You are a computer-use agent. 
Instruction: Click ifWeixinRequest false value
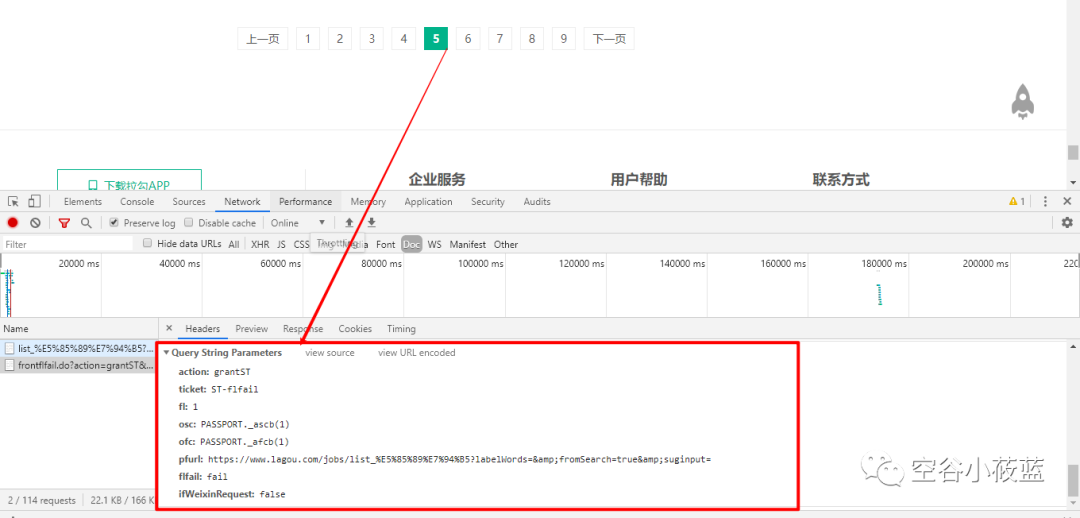click(x=273, y=494)
